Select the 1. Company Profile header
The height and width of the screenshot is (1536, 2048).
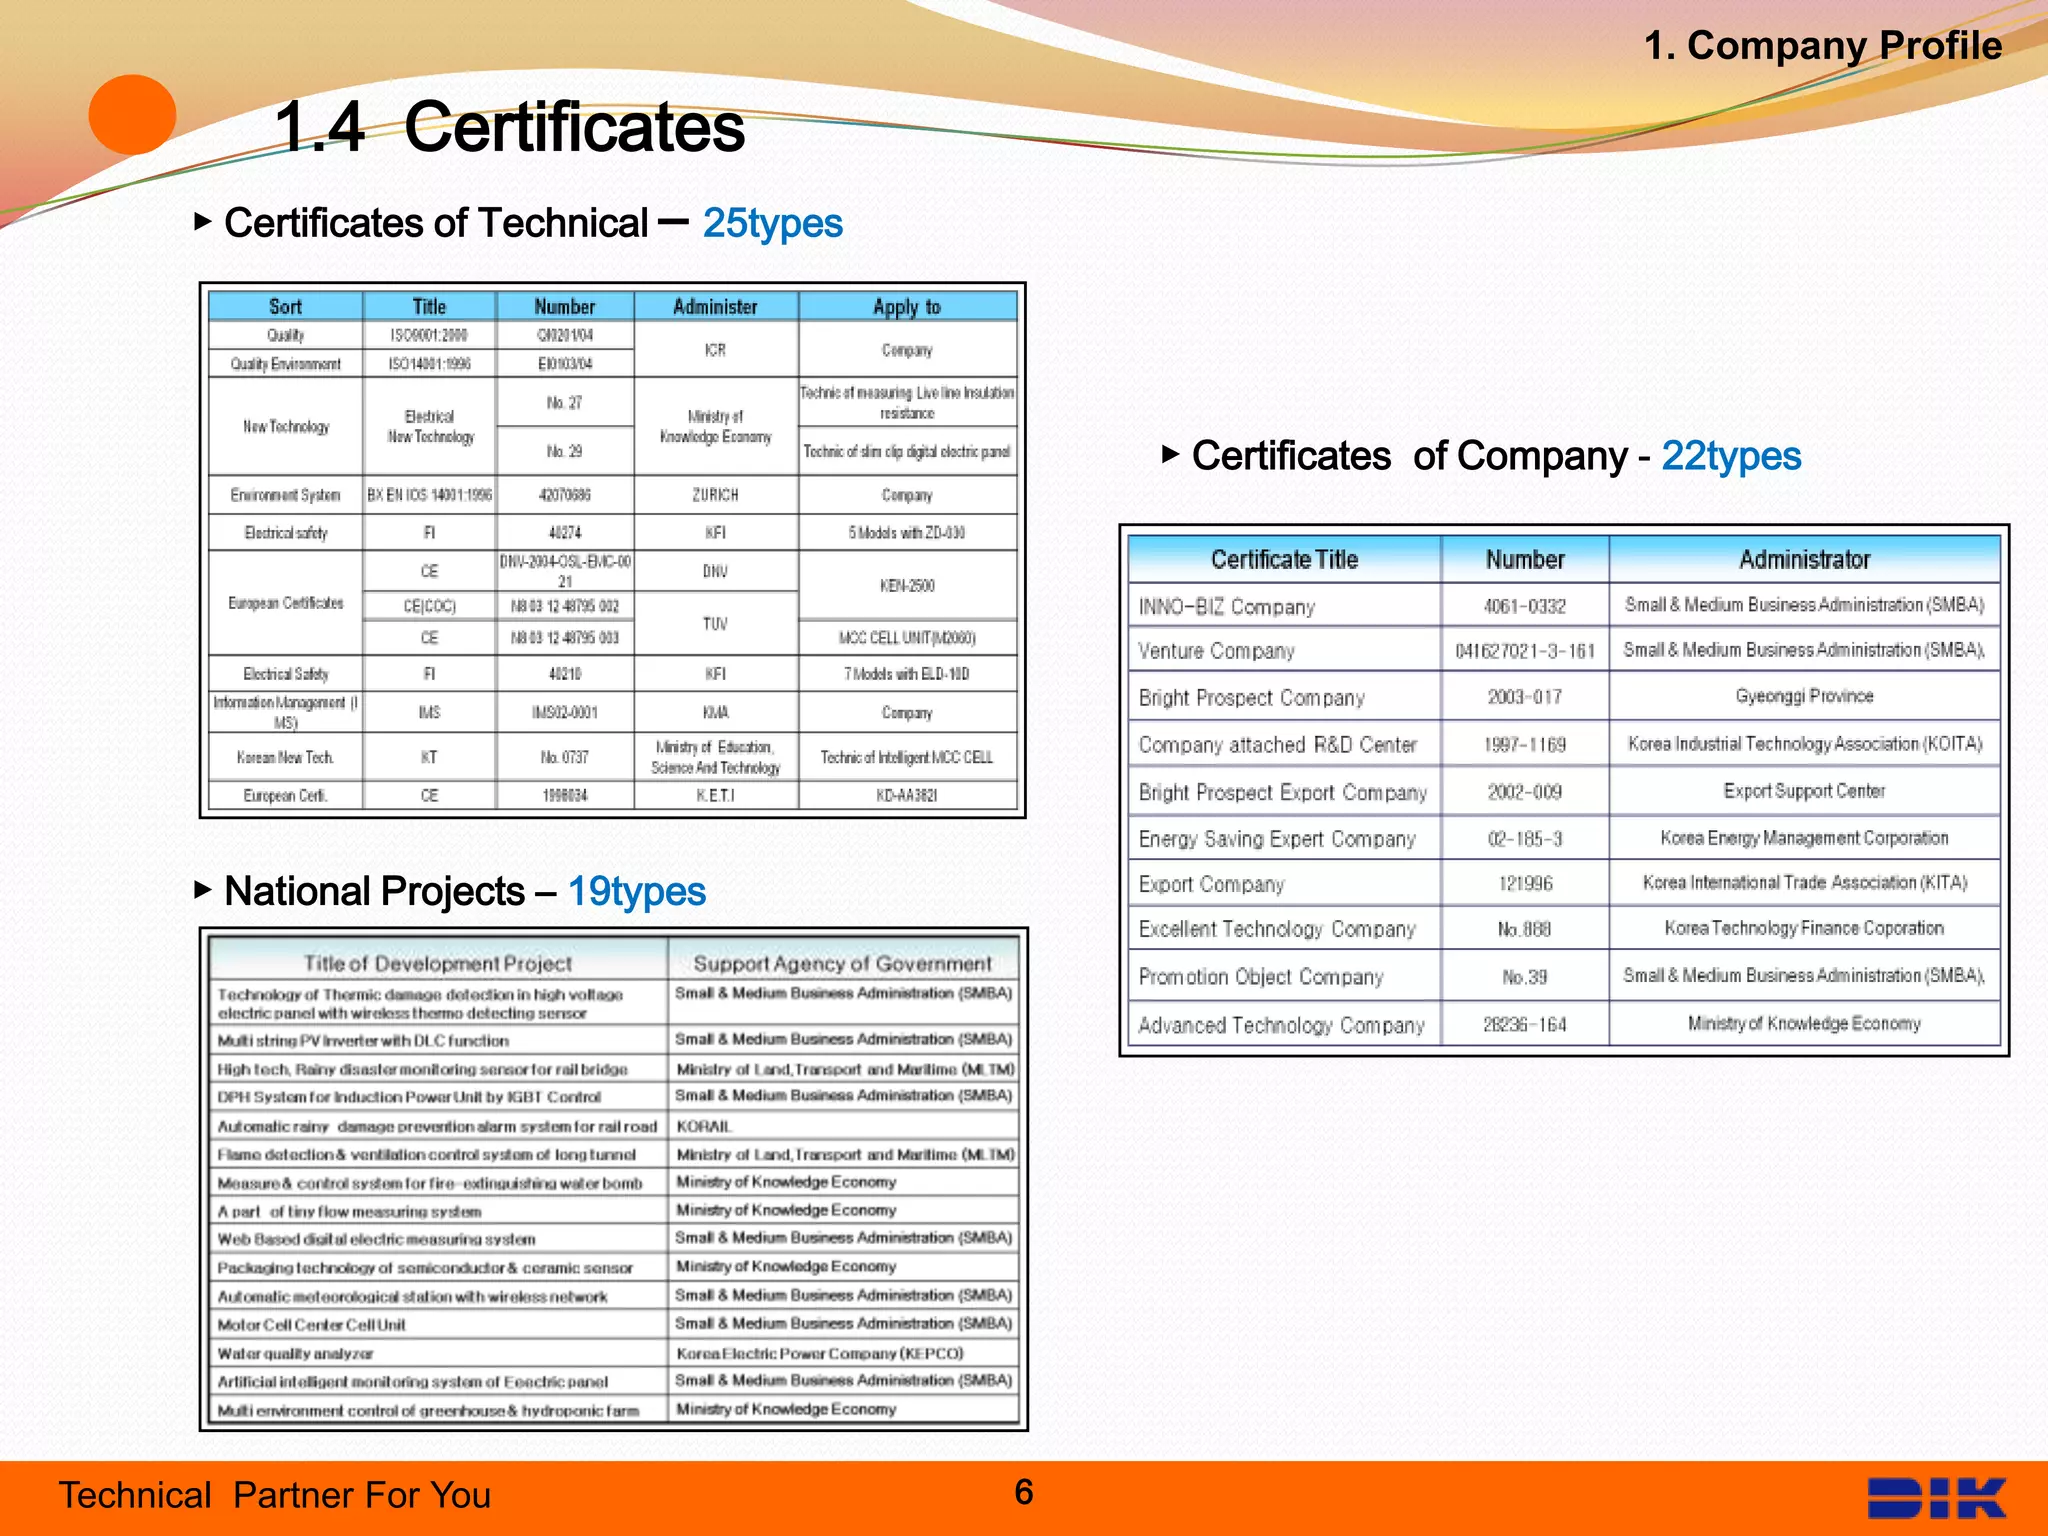[1822, 46]
